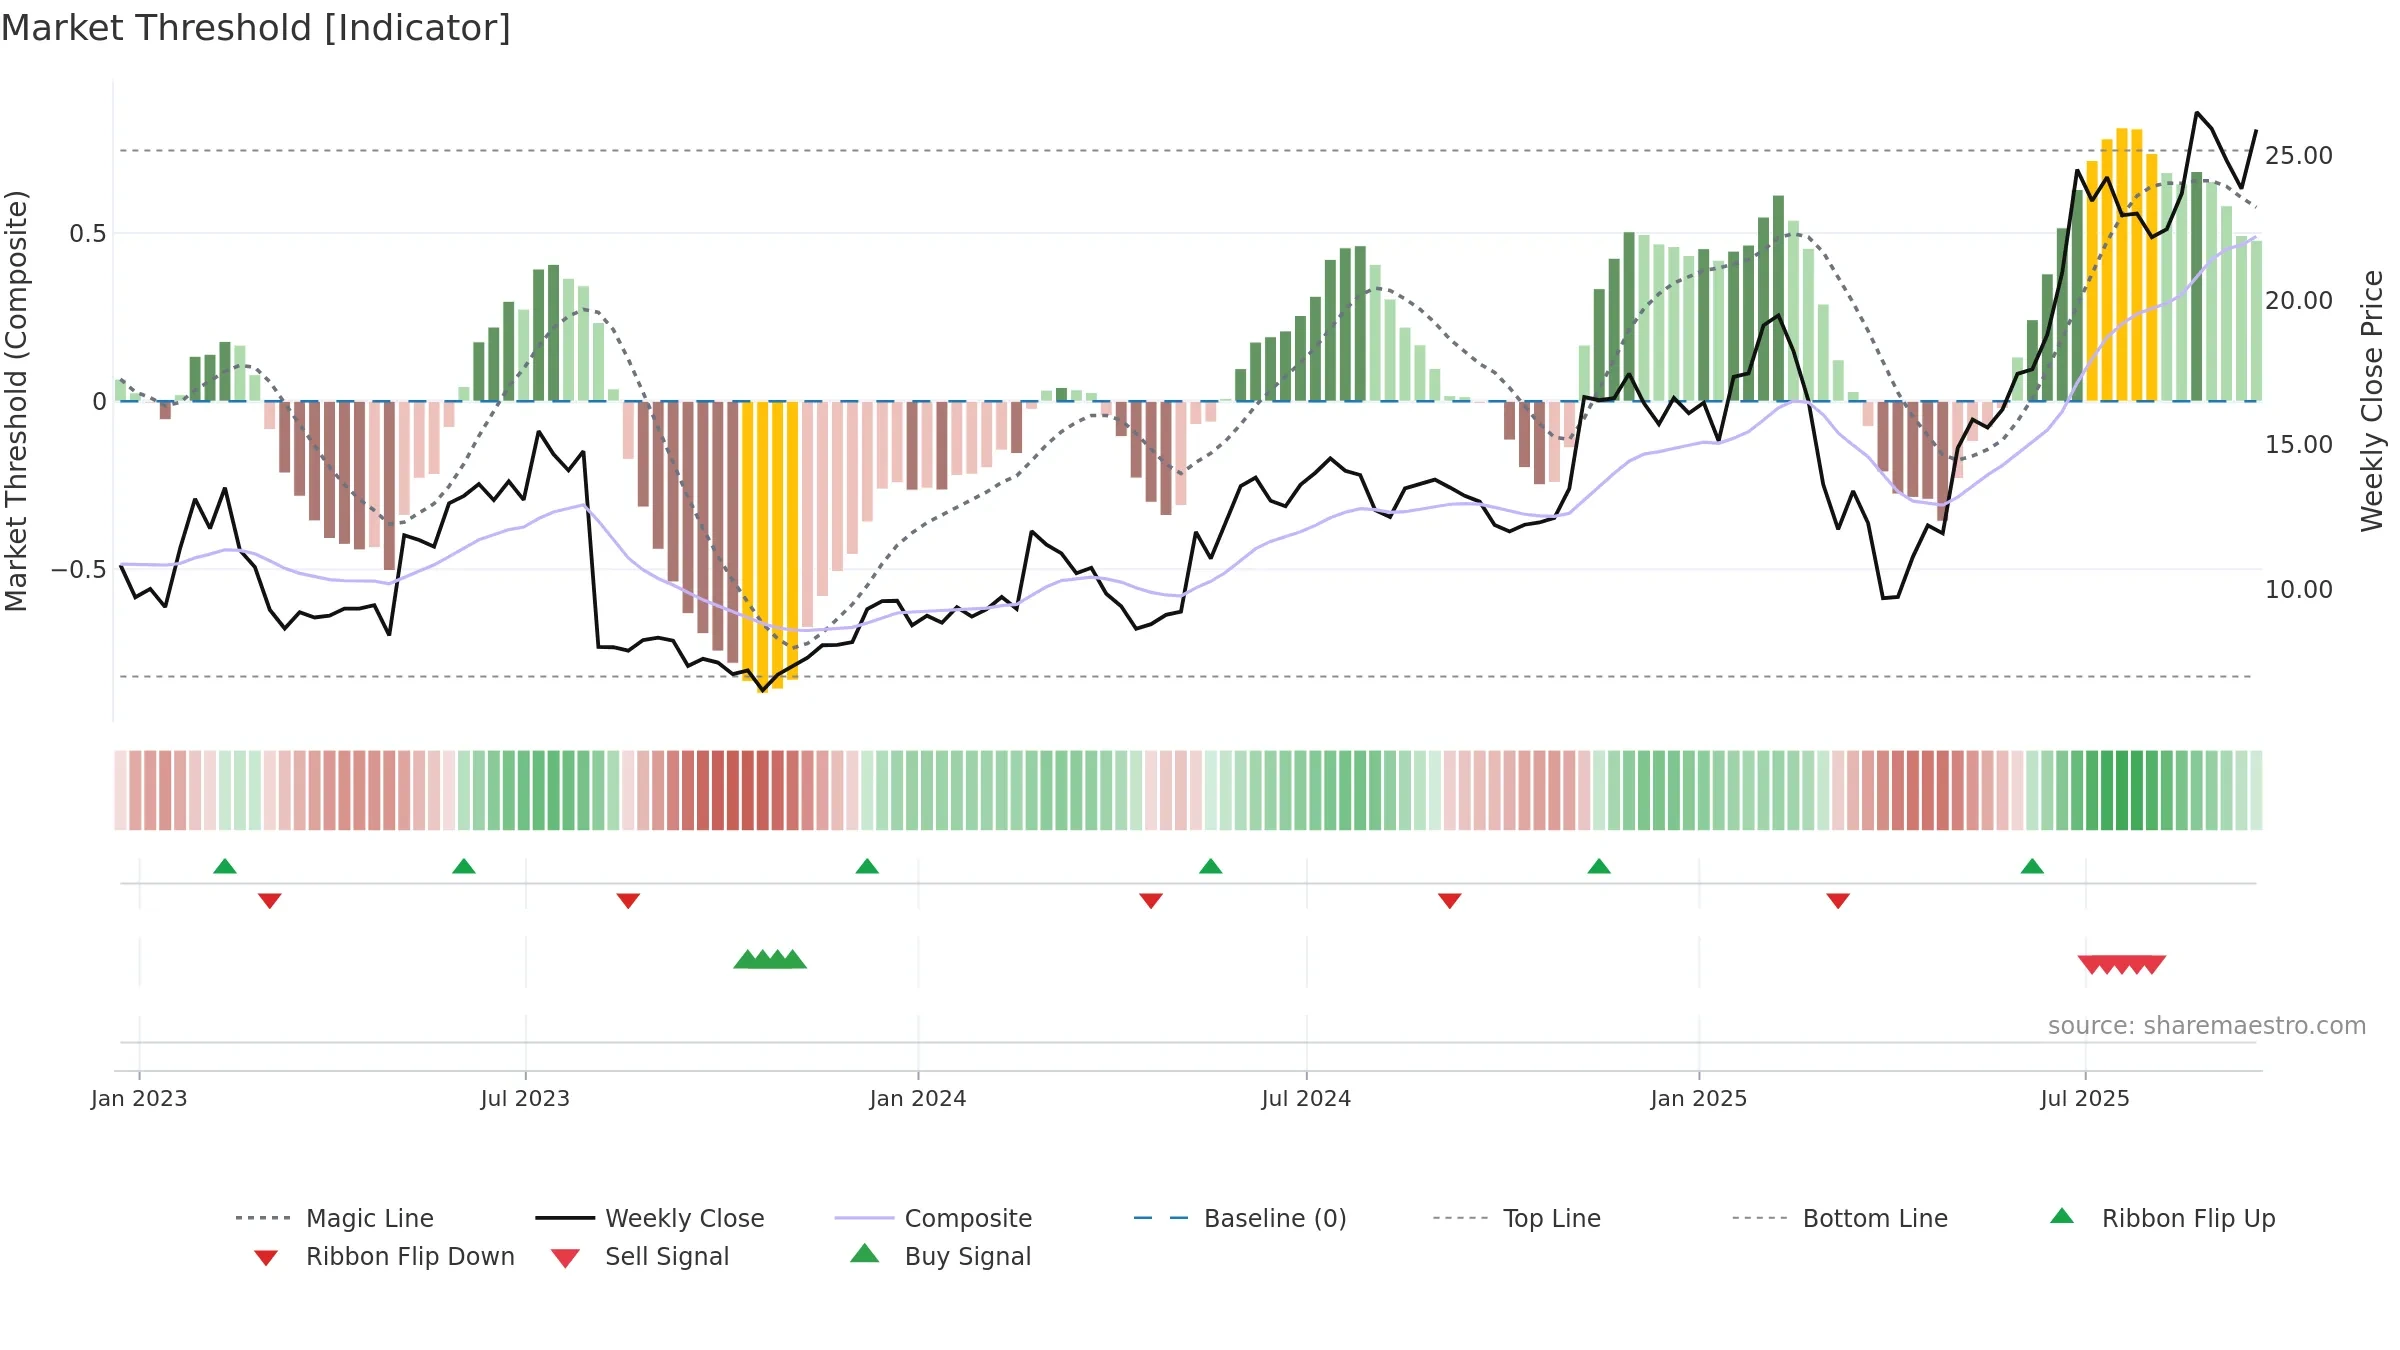Click the red flip-down triangle after Jul 2023
The height and width of the screenshot is (1350, 2400).
click(x=628, y=901)
